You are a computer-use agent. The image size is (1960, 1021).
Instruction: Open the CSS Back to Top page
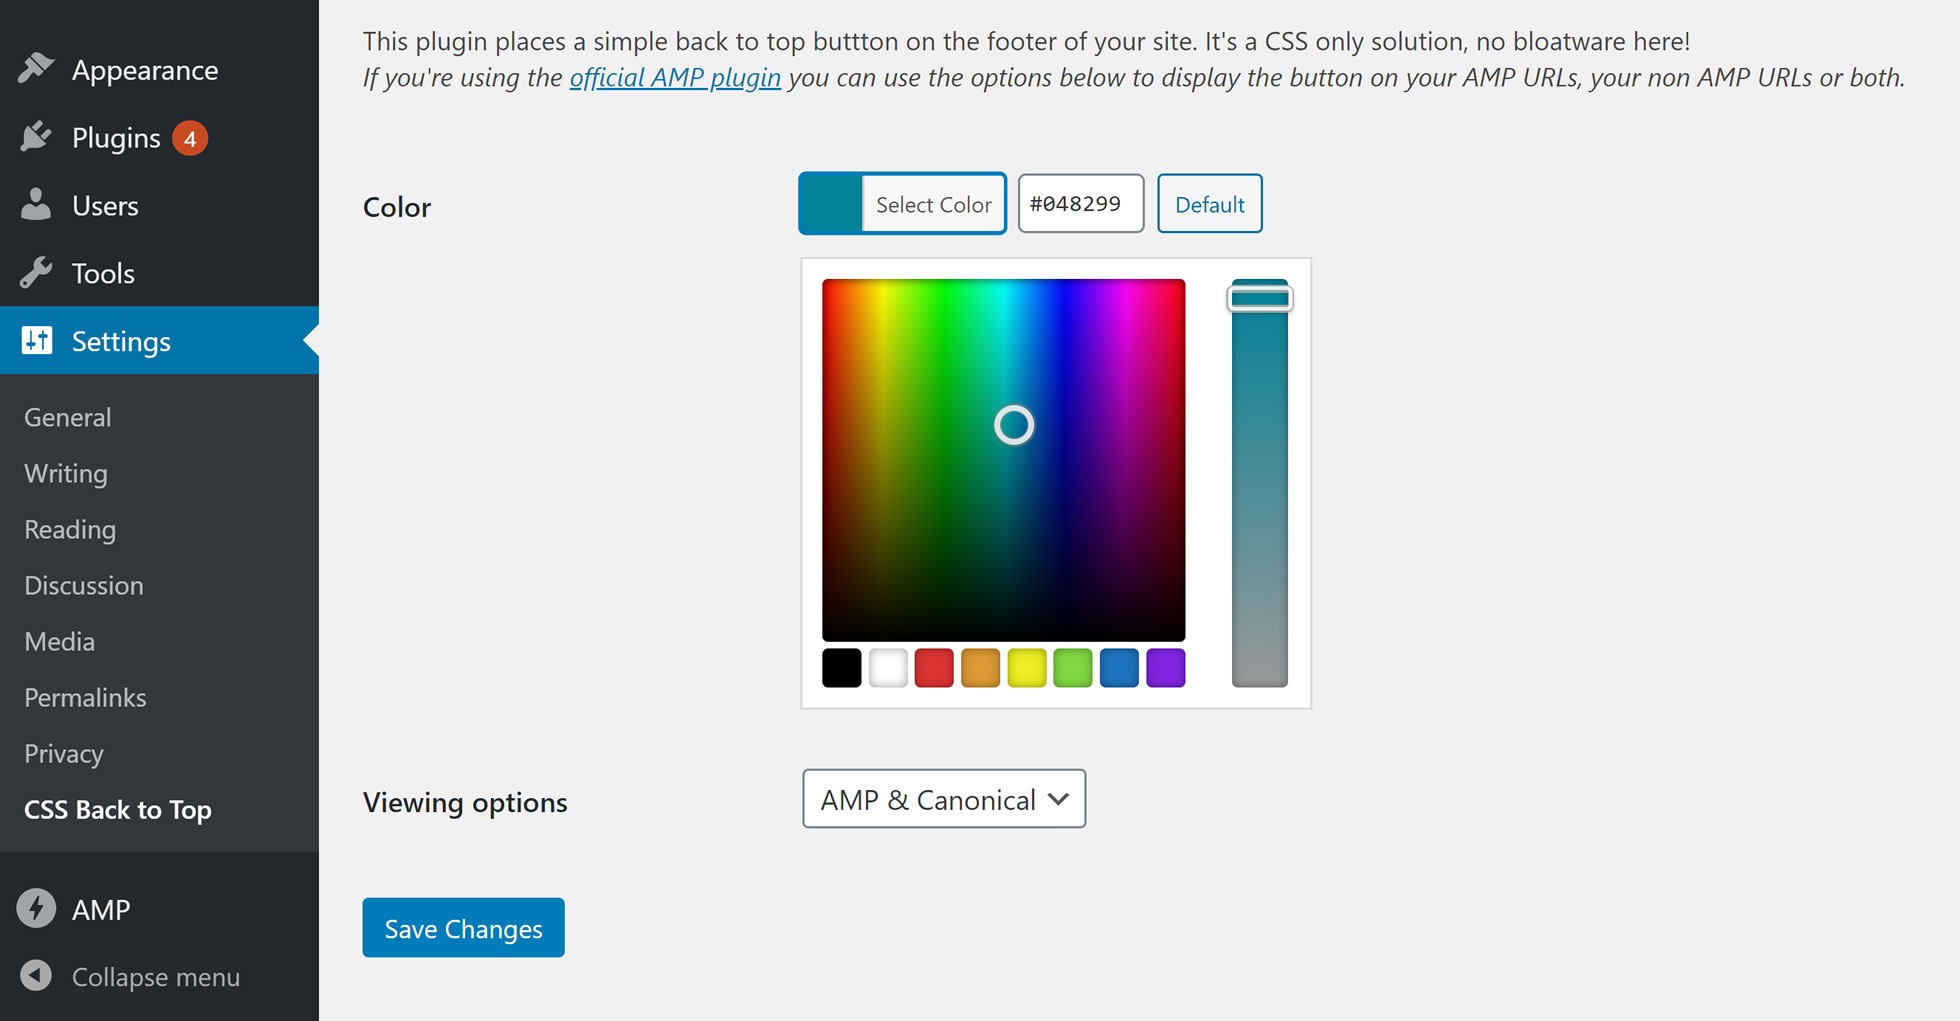pyautogui.click(x=118, y=809)
